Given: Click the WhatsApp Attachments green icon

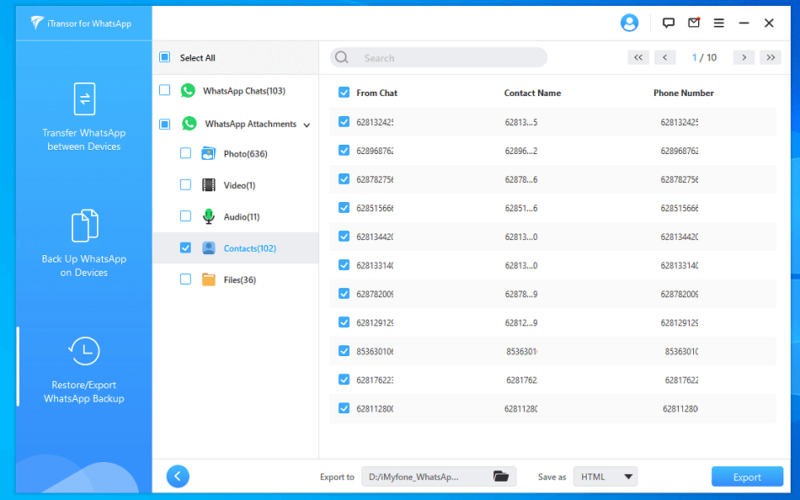Looking at the screenshot, I should [x=189, y=123].
